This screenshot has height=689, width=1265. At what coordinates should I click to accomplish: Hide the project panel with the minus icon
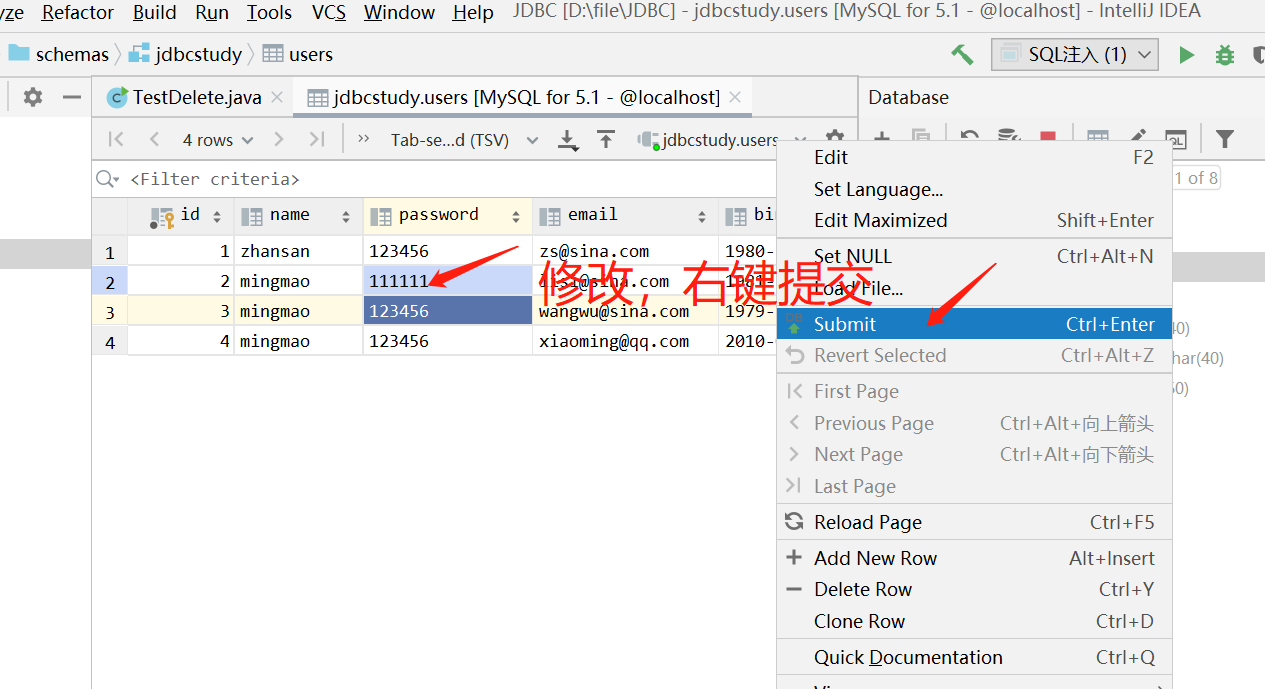(72, 97)
